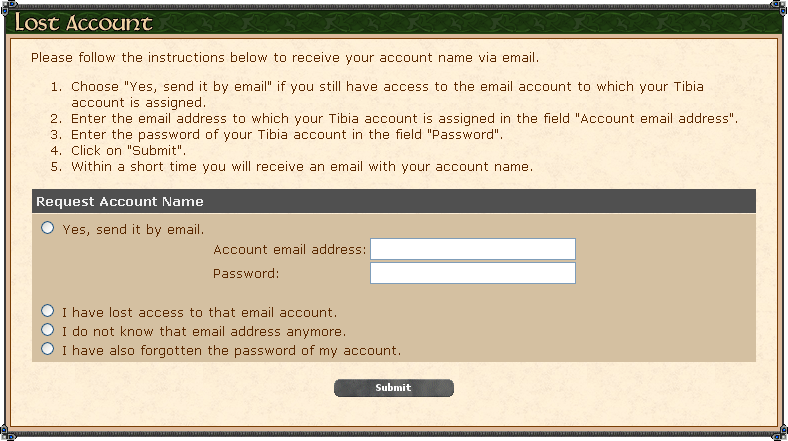Click the 'Account email address:' field label
The height and width of the screenshot is (441, 788).
tap(289, 250)
